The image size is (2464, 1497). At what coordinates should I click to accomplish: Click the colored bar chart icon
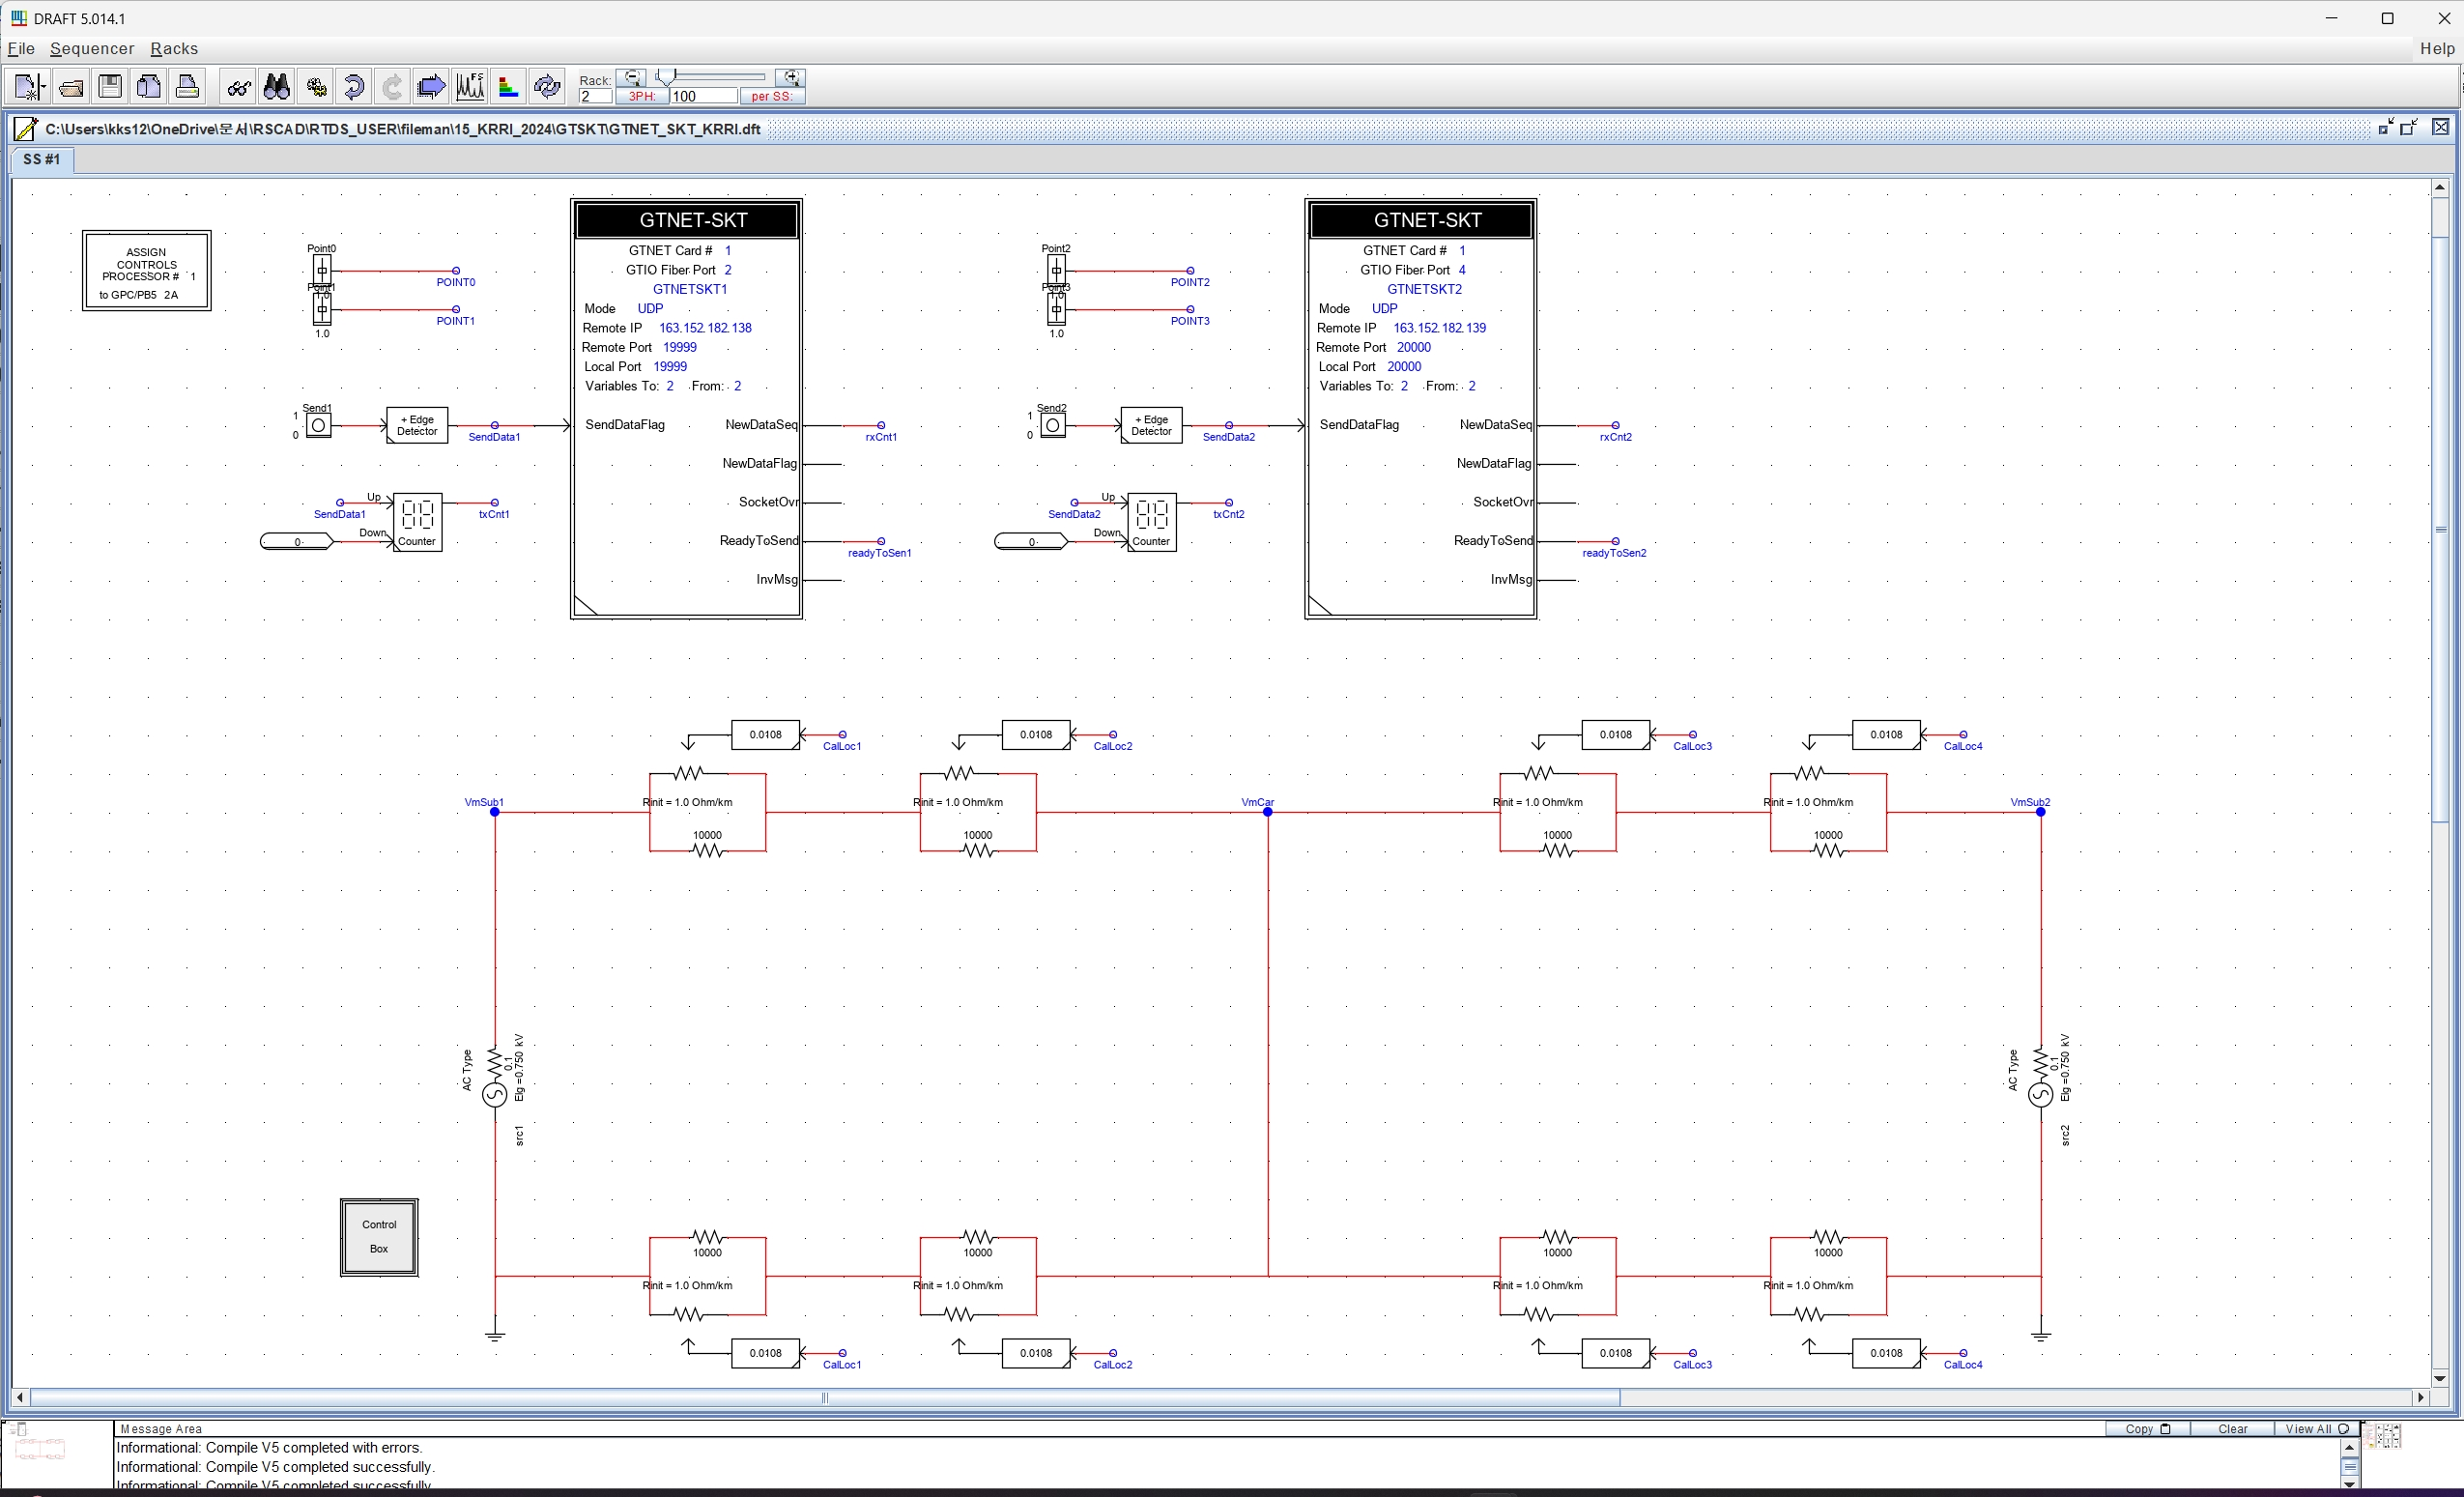pos(508,87)
